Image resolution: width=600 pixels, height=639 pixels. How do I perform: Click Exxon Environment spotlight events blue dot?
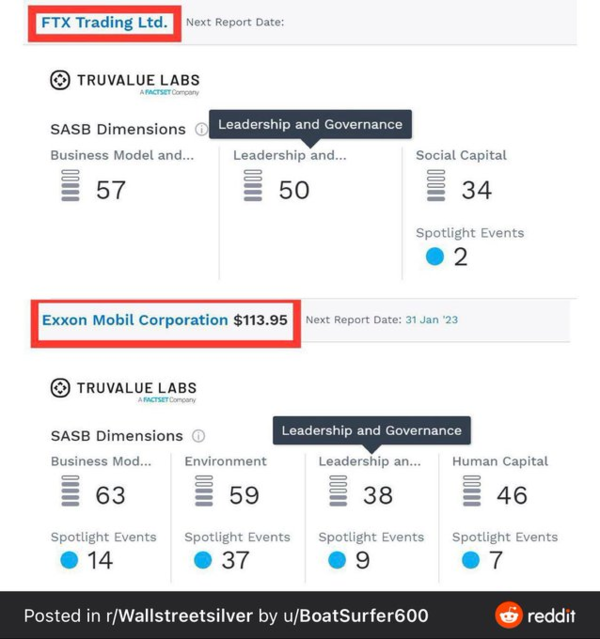click(203, 561)
